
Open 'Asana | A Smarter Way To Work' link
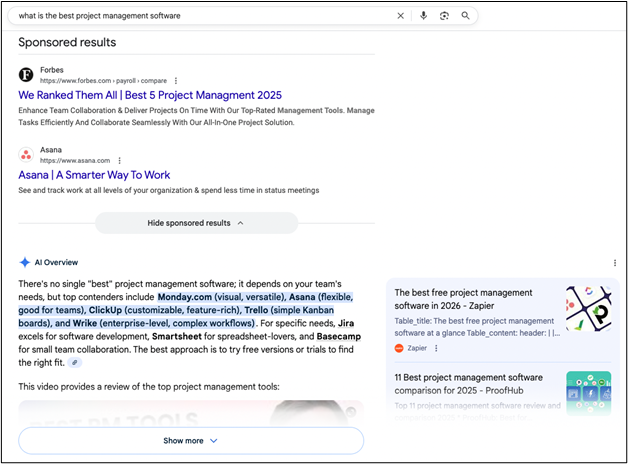[x=94, y=175]
